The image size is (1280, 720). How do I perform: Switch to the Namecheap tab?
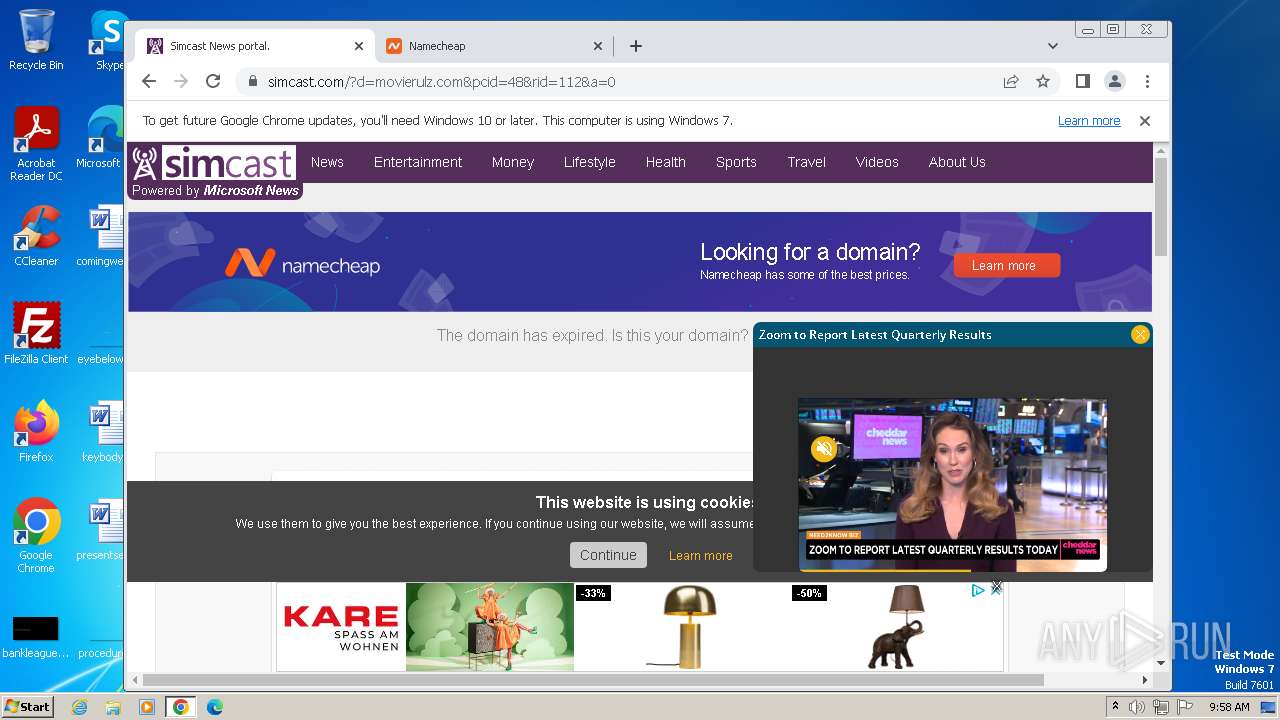pyautogui.click(x=494, y=46)
